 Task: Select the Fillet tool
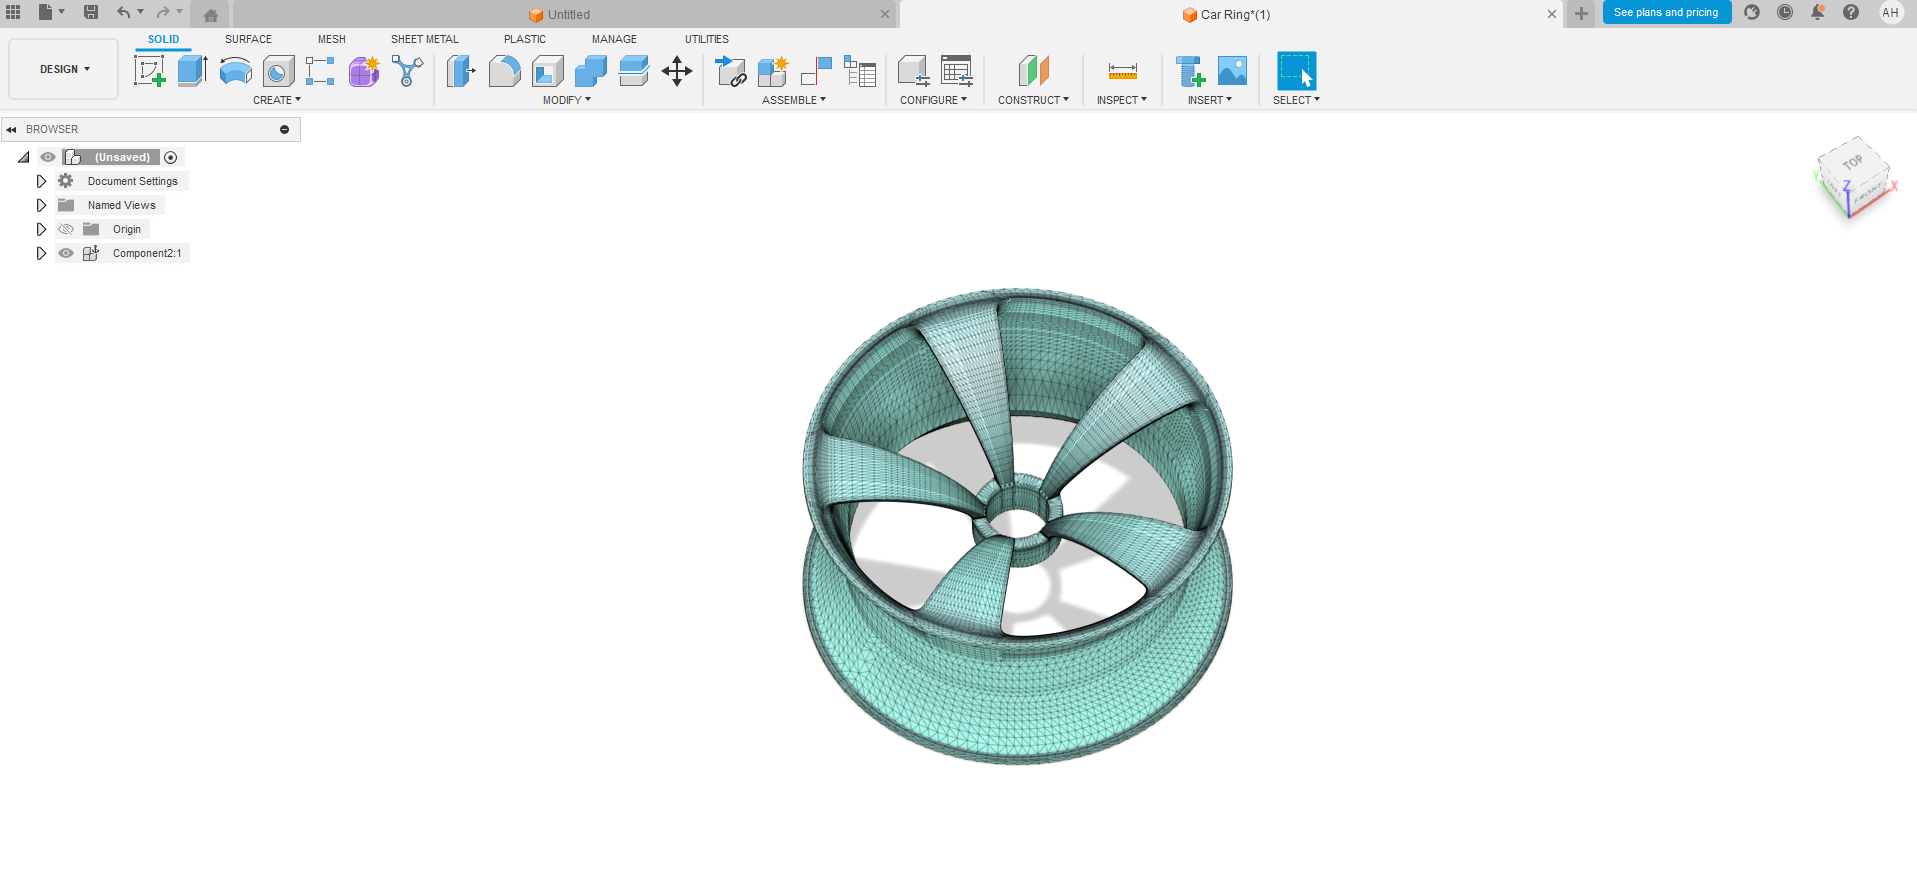pyautogui.click(x=504, y=71)
